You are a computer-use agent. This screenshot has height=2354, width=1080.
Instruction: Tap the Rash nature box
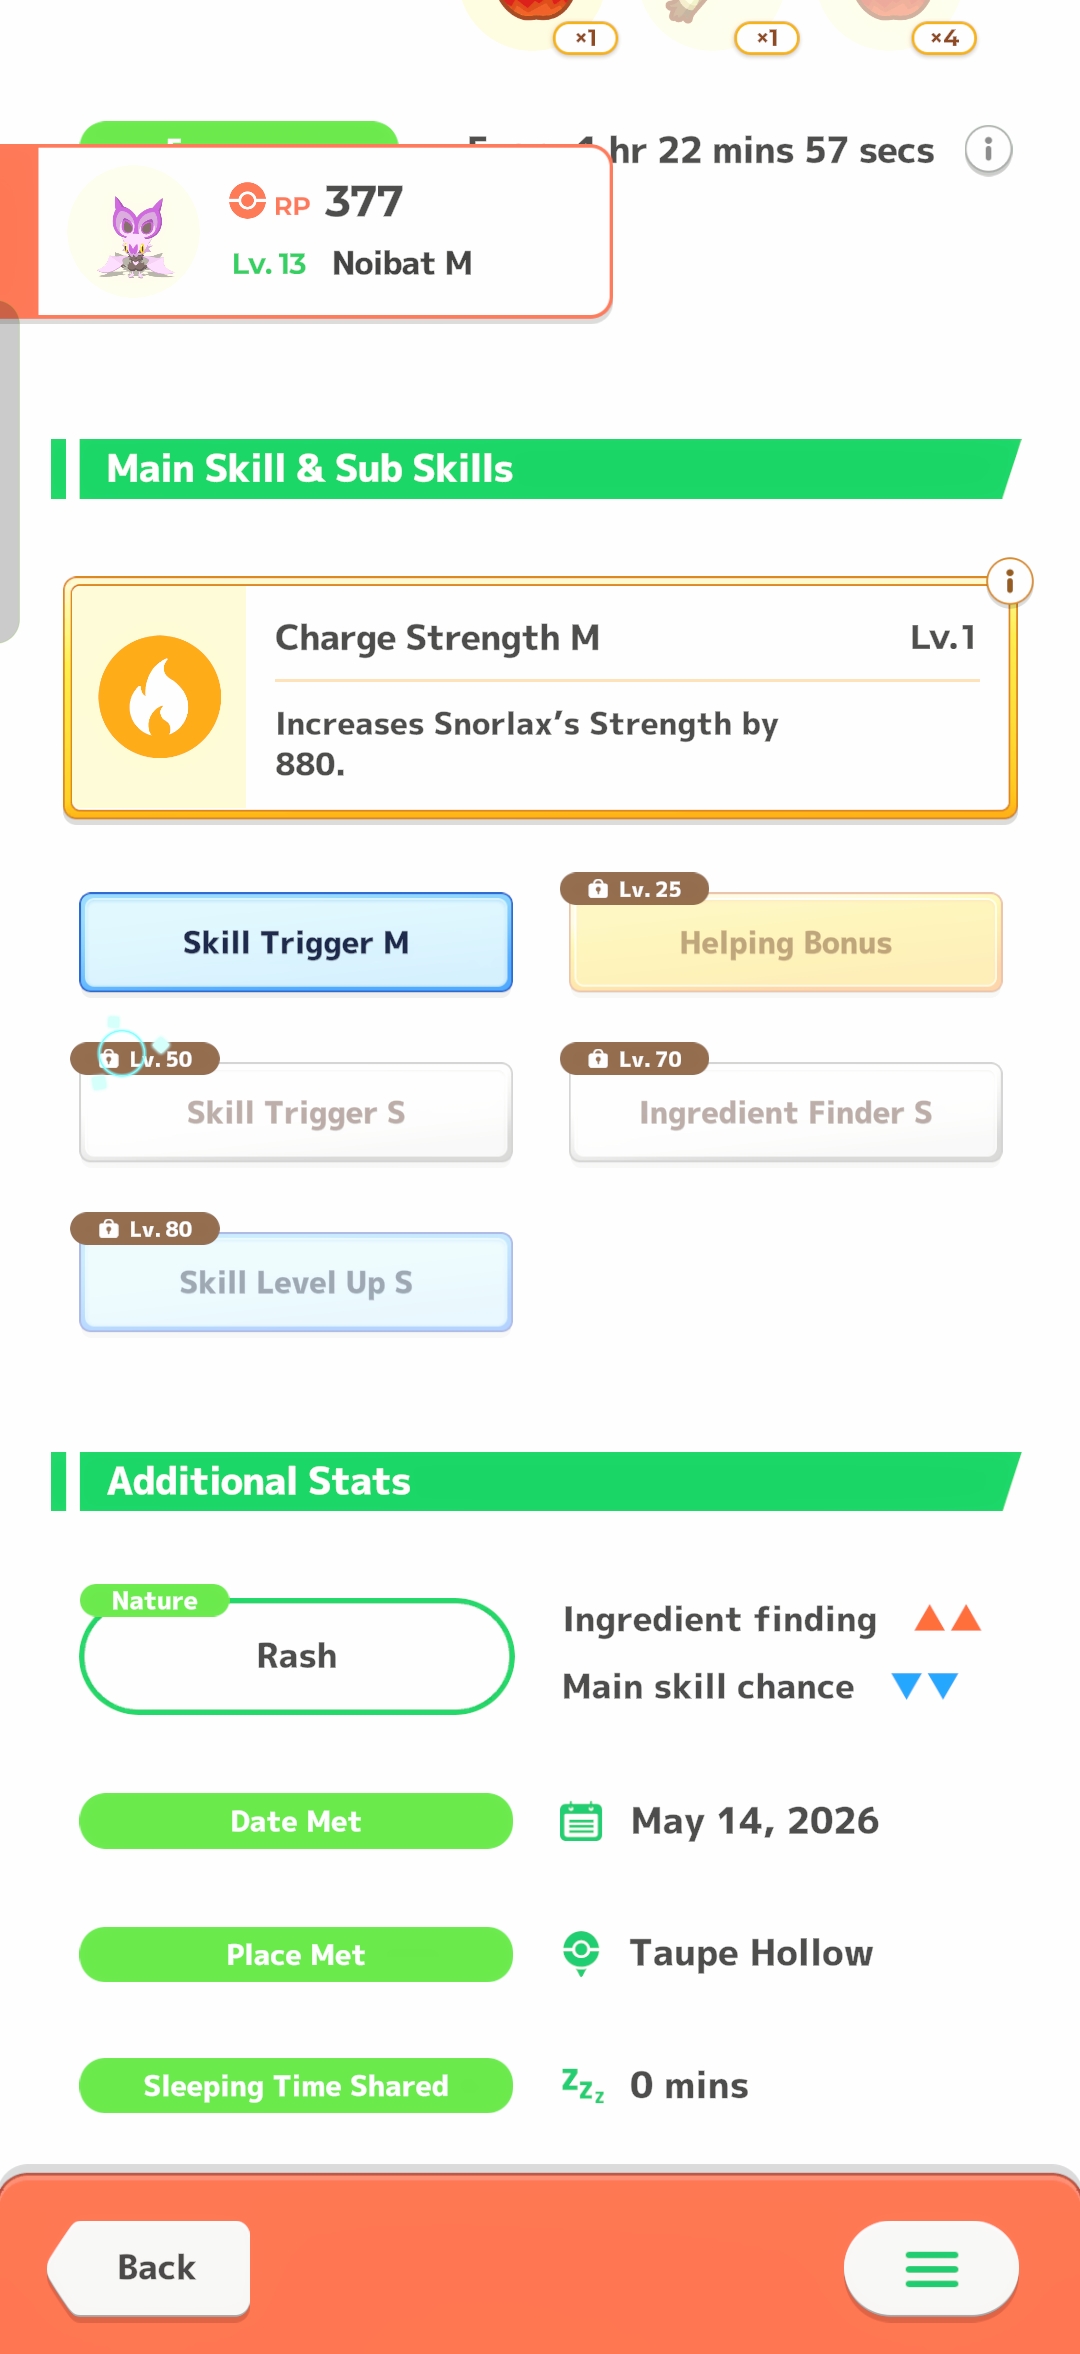coord(296,1656)
